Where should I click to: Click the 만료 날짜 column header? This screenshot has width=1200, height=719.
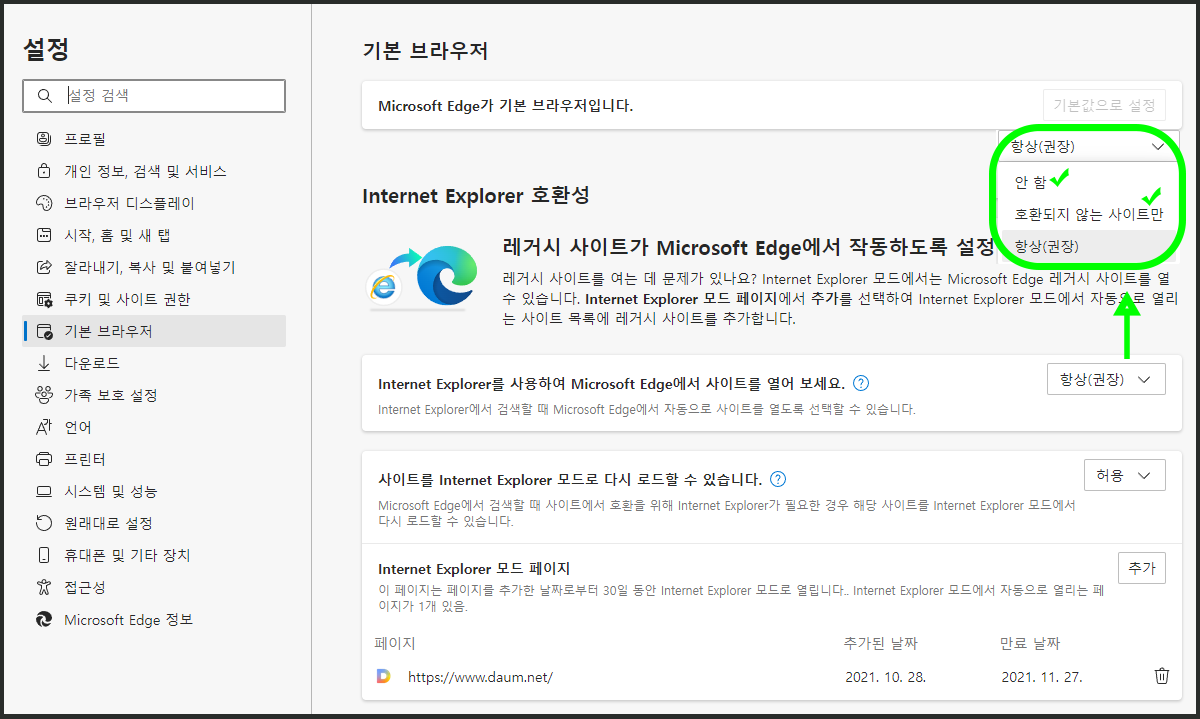(x=1030, y=643)
